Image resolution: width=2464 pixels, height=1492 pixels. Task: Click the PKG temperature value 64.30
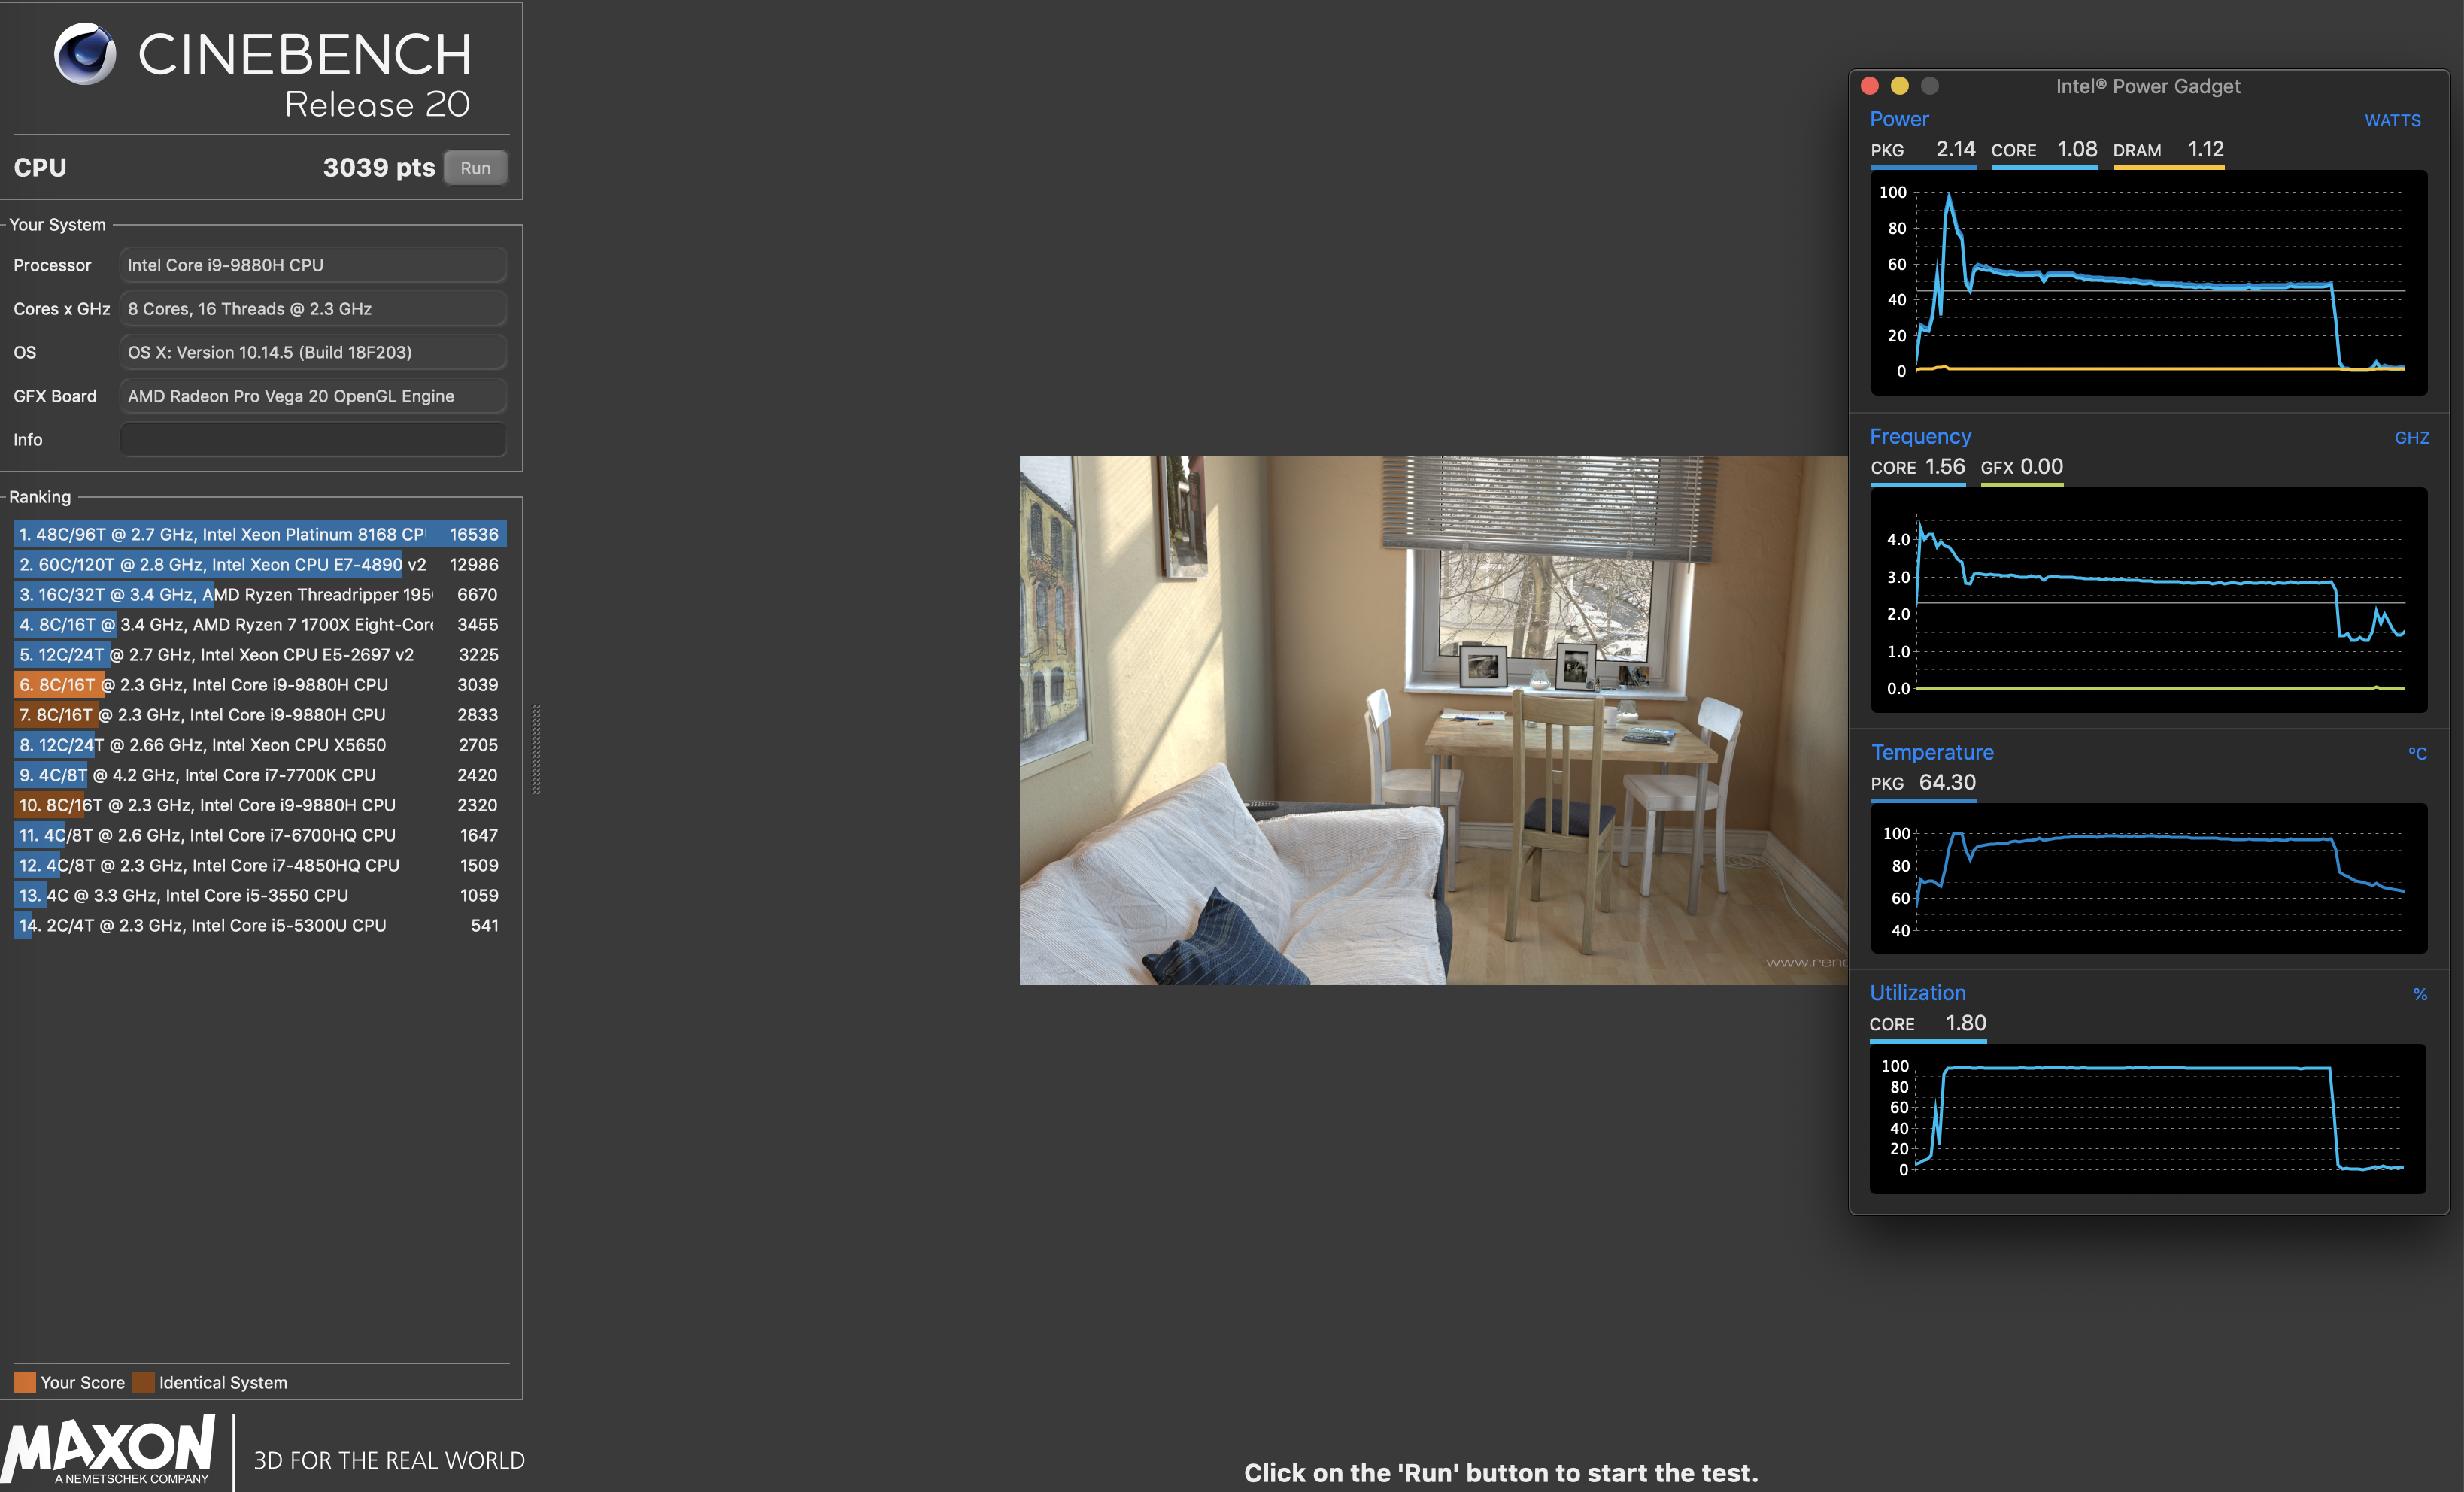[x=1947, y=782]
